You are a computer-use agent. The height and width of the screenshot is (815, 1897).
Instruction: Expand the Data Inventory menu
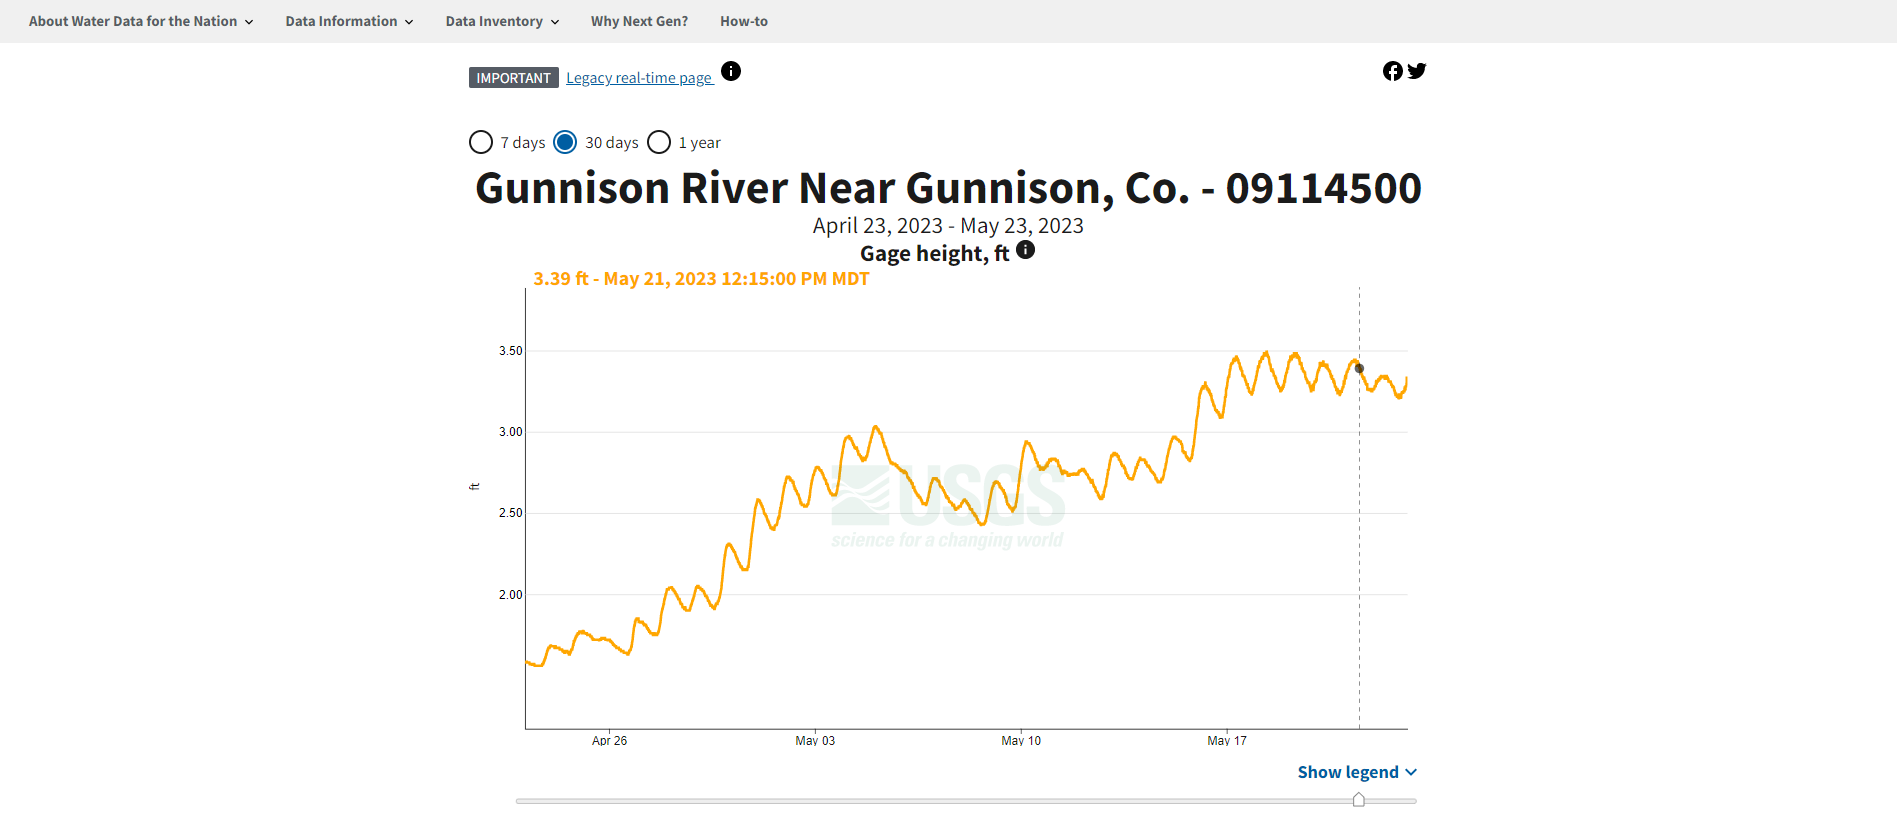(x=502, y=21)
